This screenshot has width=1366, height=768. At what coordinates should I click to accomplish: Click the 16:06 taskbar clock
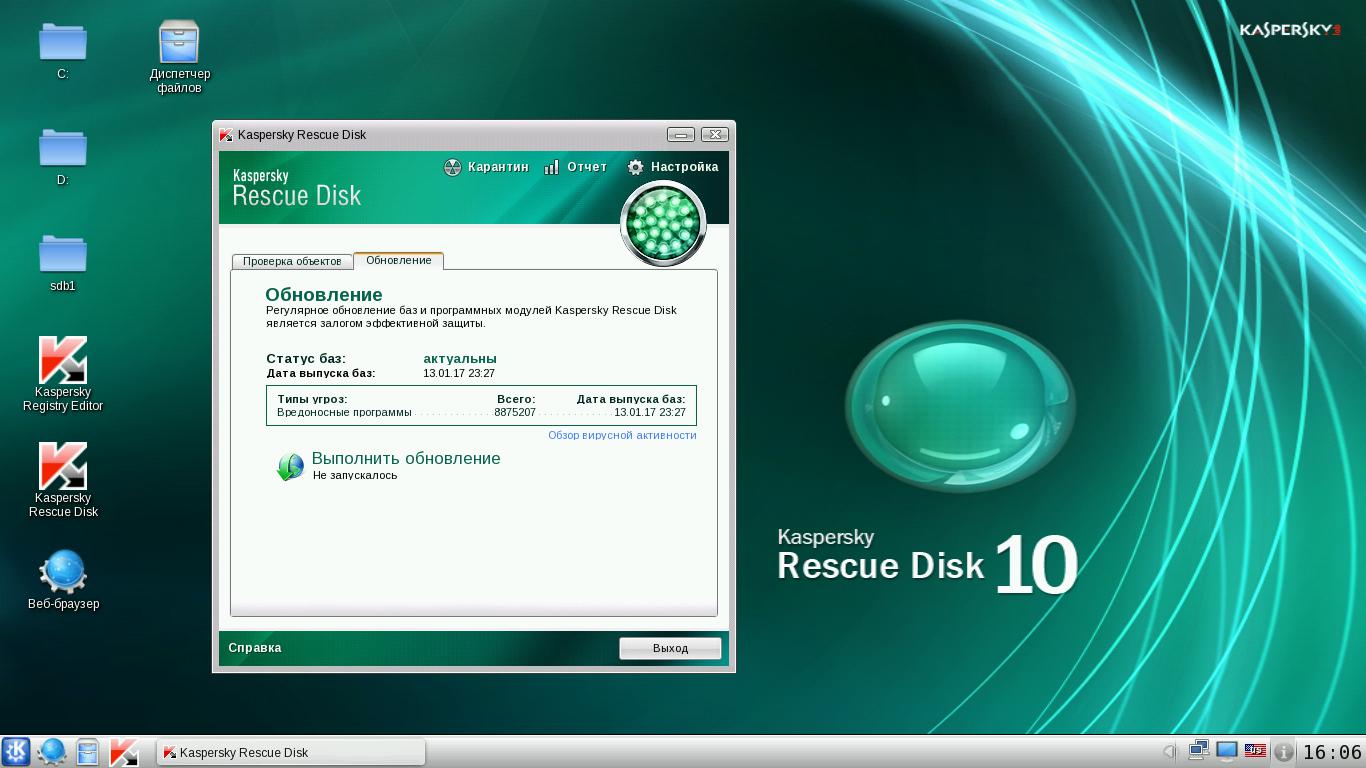tap(1332, 752)
